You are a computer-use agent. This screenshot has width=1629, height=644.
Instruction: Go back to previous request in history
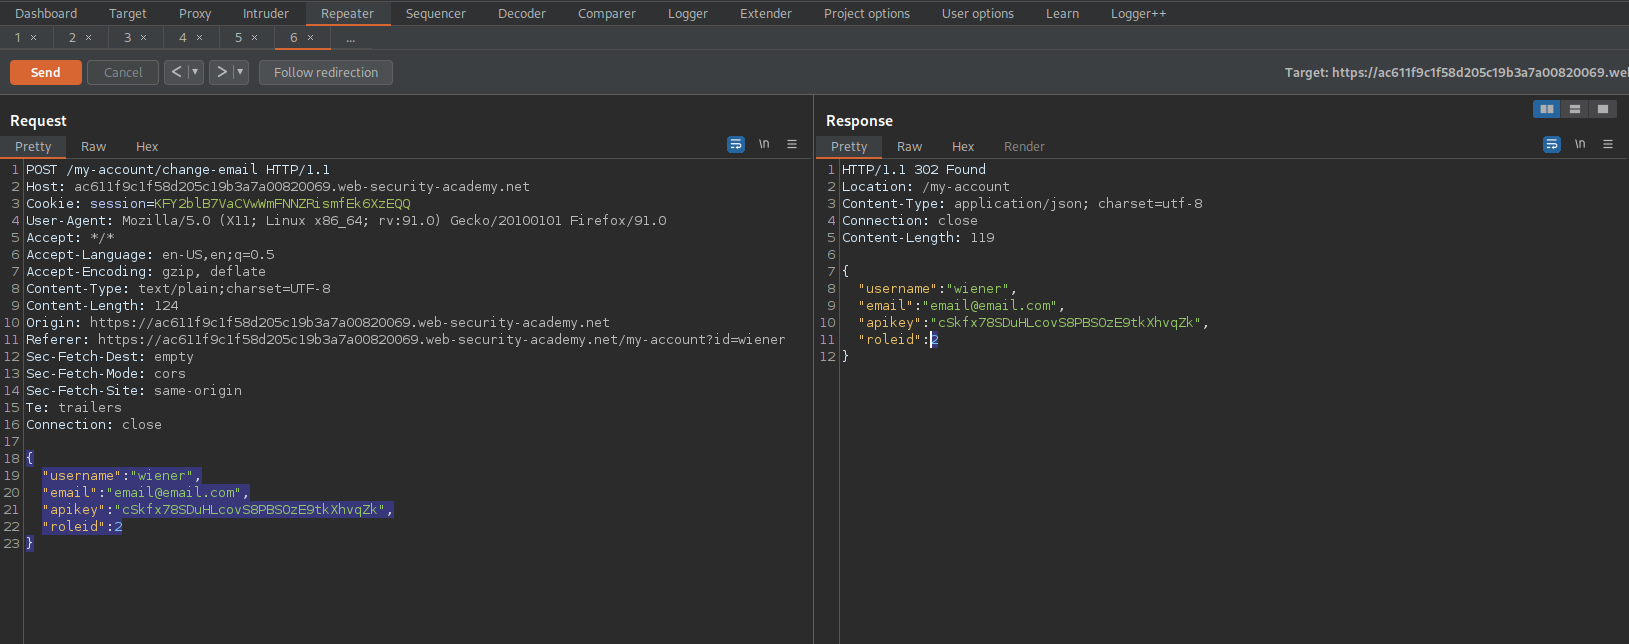click(176, 72)
